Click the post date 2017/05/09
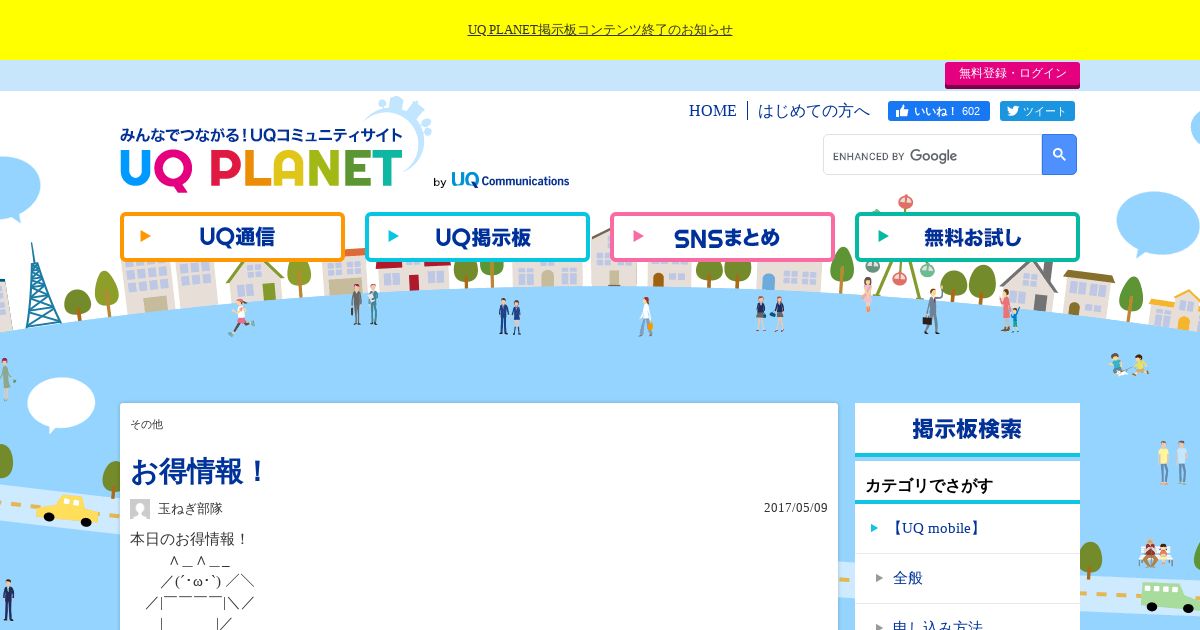Viewport: 1200px width, 630px height. [x=796, y=508]
